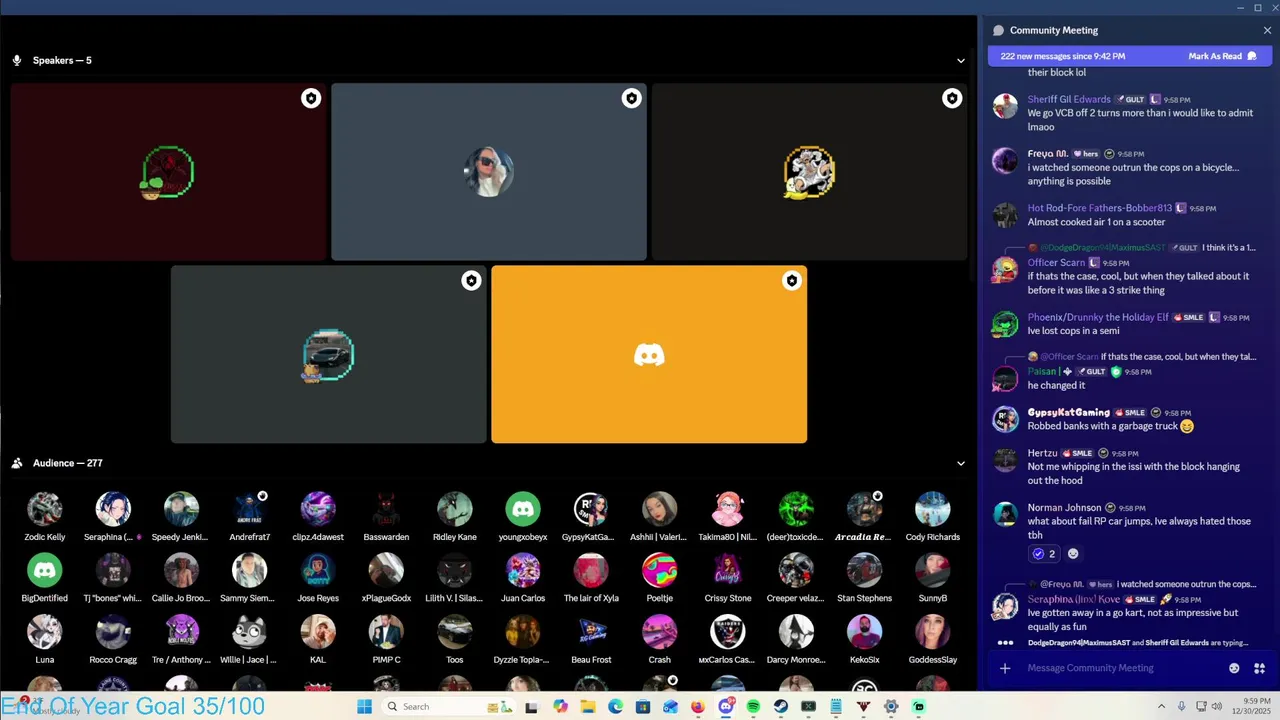The height and width of the screenshot is (720, 1280).
Task: Click Hertzu username in chat
Action: [x=1042, y=453]
